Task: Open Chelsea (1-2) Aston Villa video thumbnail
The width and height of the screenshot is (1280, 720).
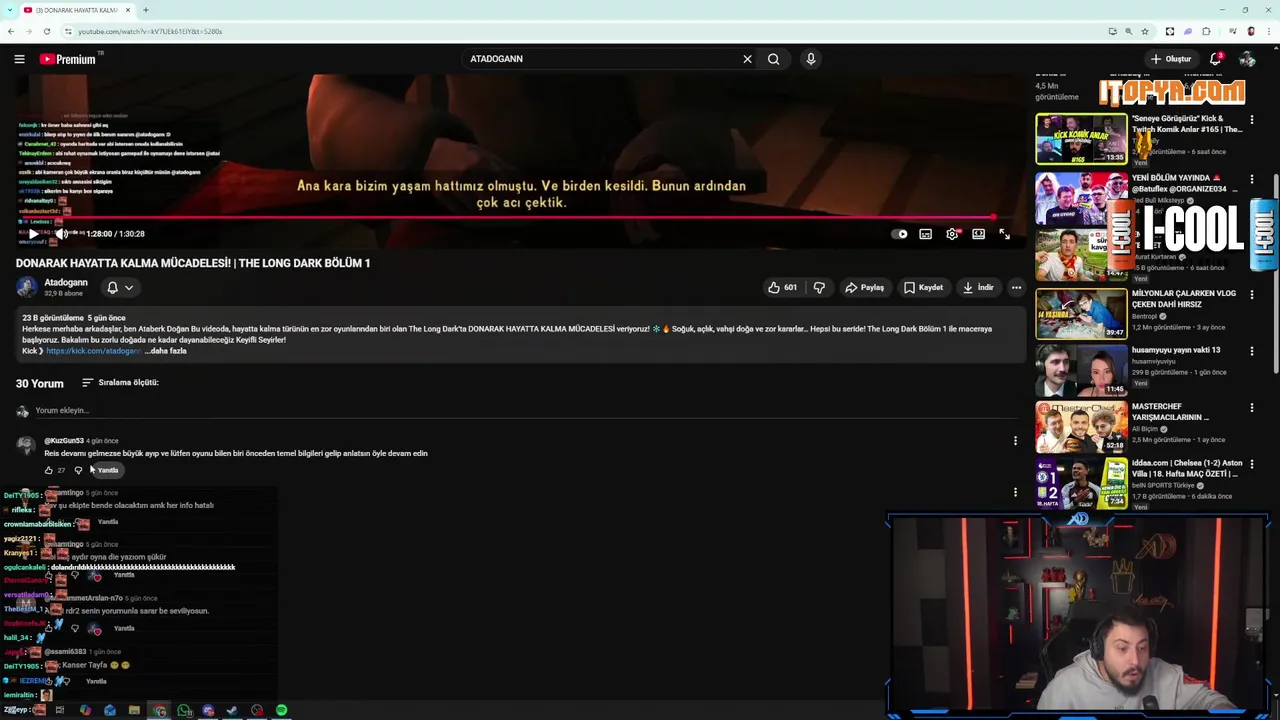Action: tap(1081, 484)
